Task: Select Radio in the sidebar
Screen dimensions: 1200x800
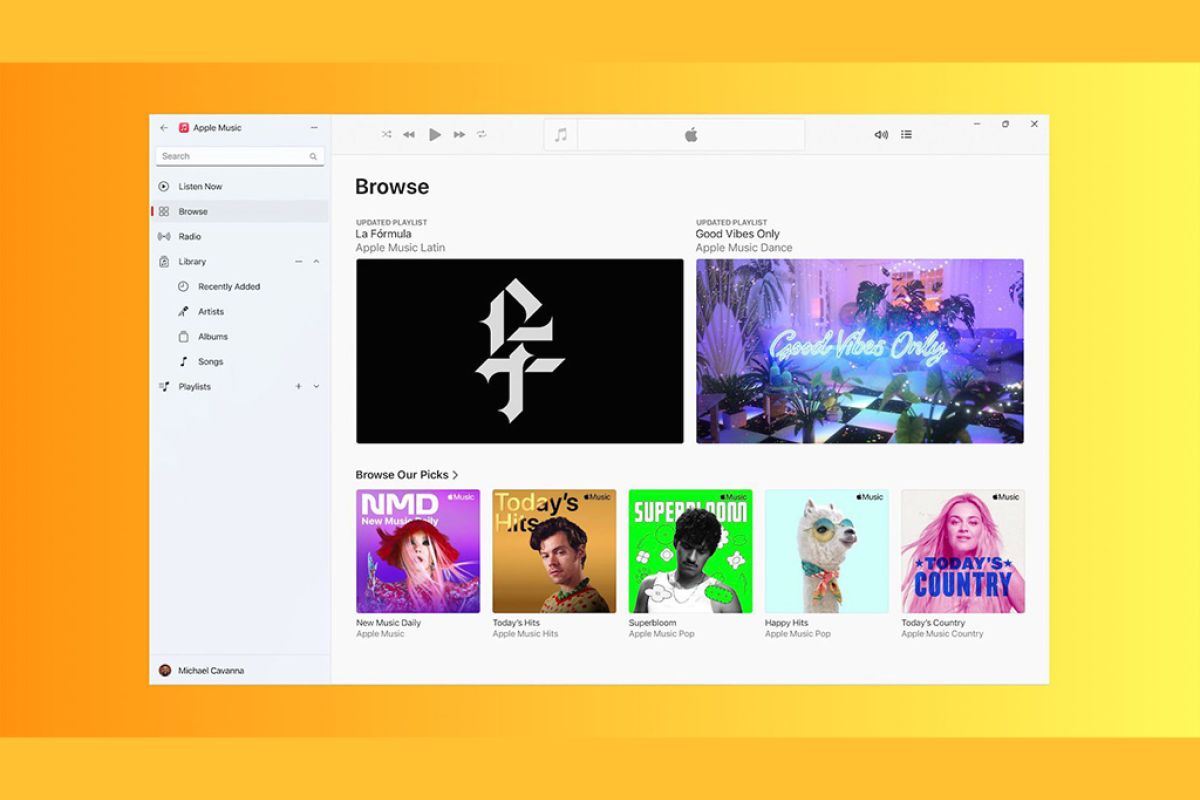Action: coord(189,237)
